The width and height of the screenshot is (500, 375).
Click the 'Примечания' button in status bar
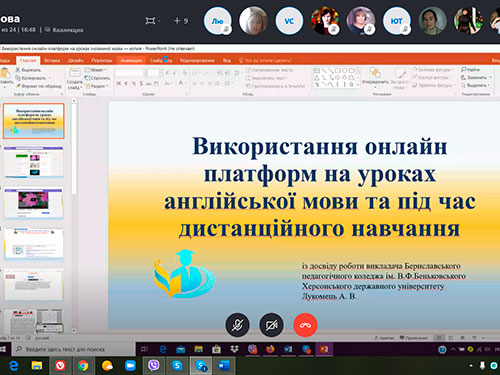(414, 338)
